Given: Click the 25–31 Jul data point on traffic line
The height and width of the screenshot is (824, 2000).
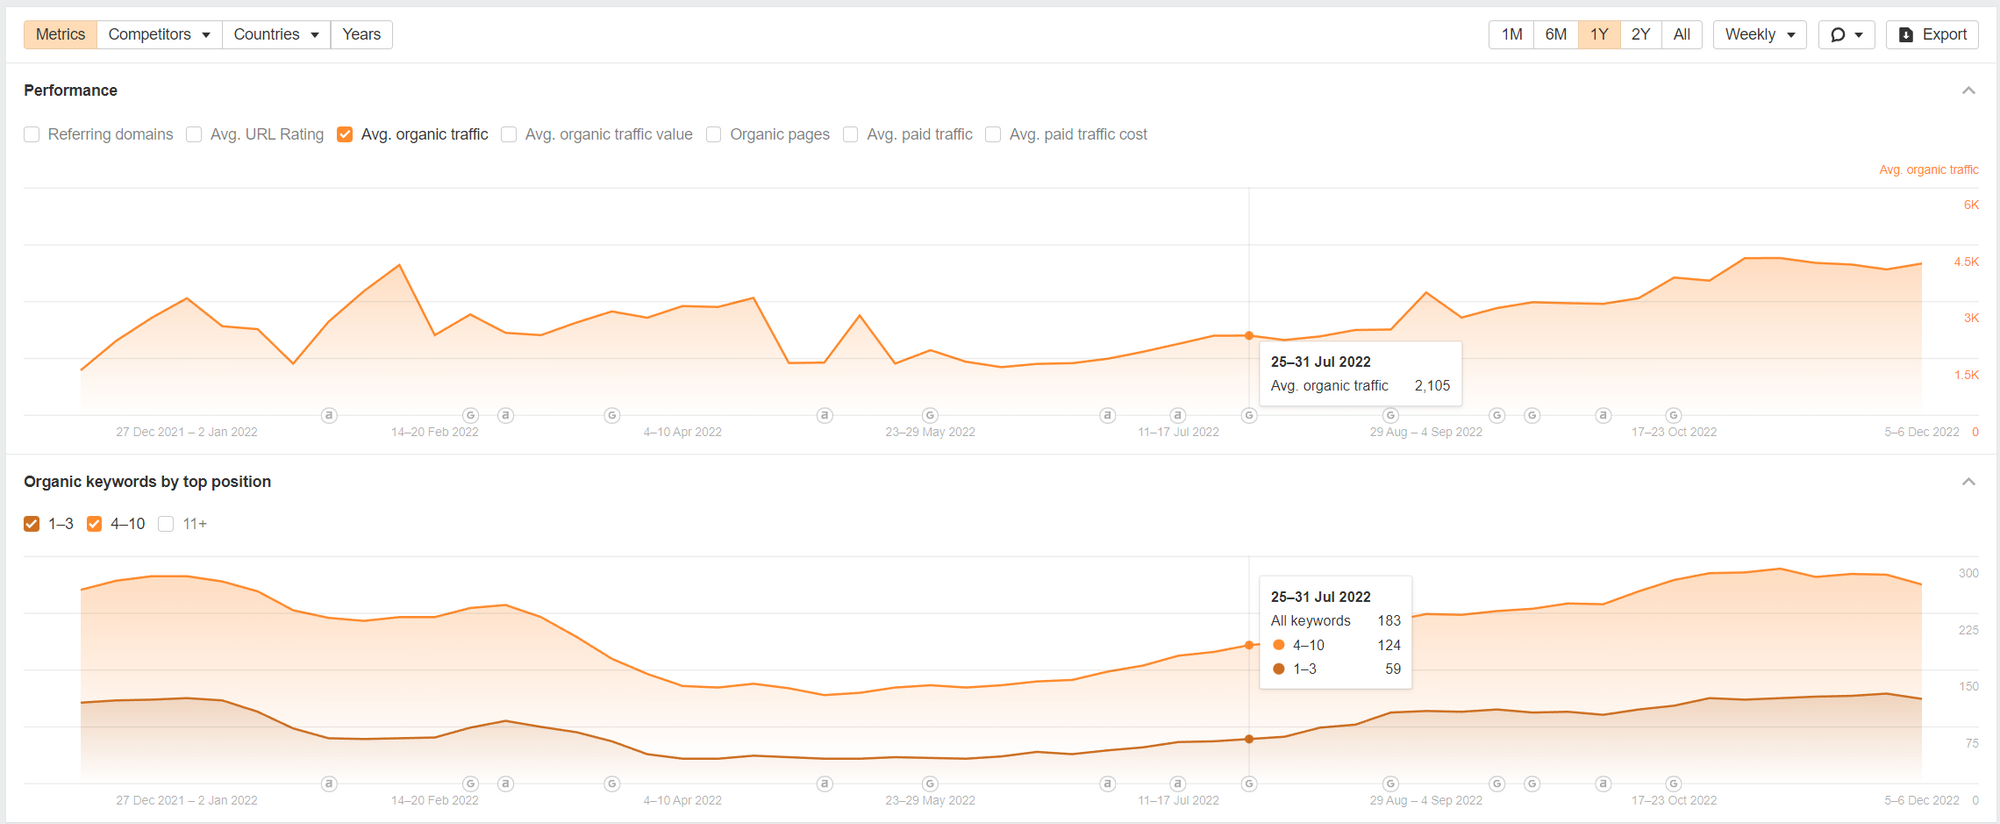Looking at the screenshot, I should point(1249,336).
